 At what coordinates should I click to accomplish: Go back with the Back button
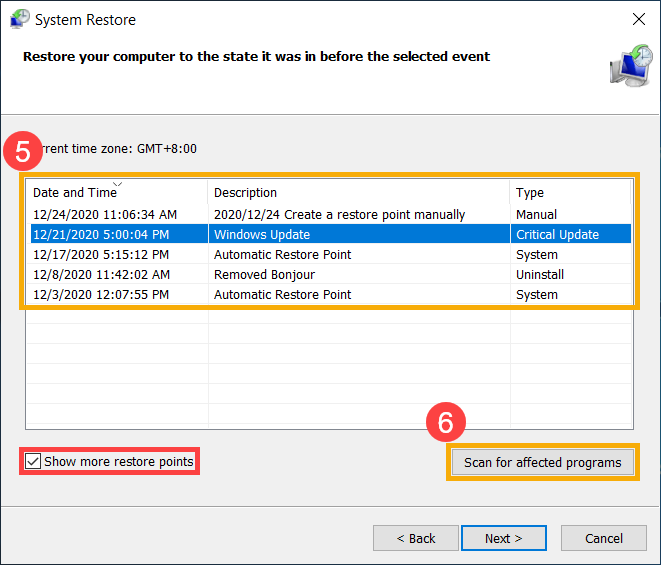click(x=415, y=538)
